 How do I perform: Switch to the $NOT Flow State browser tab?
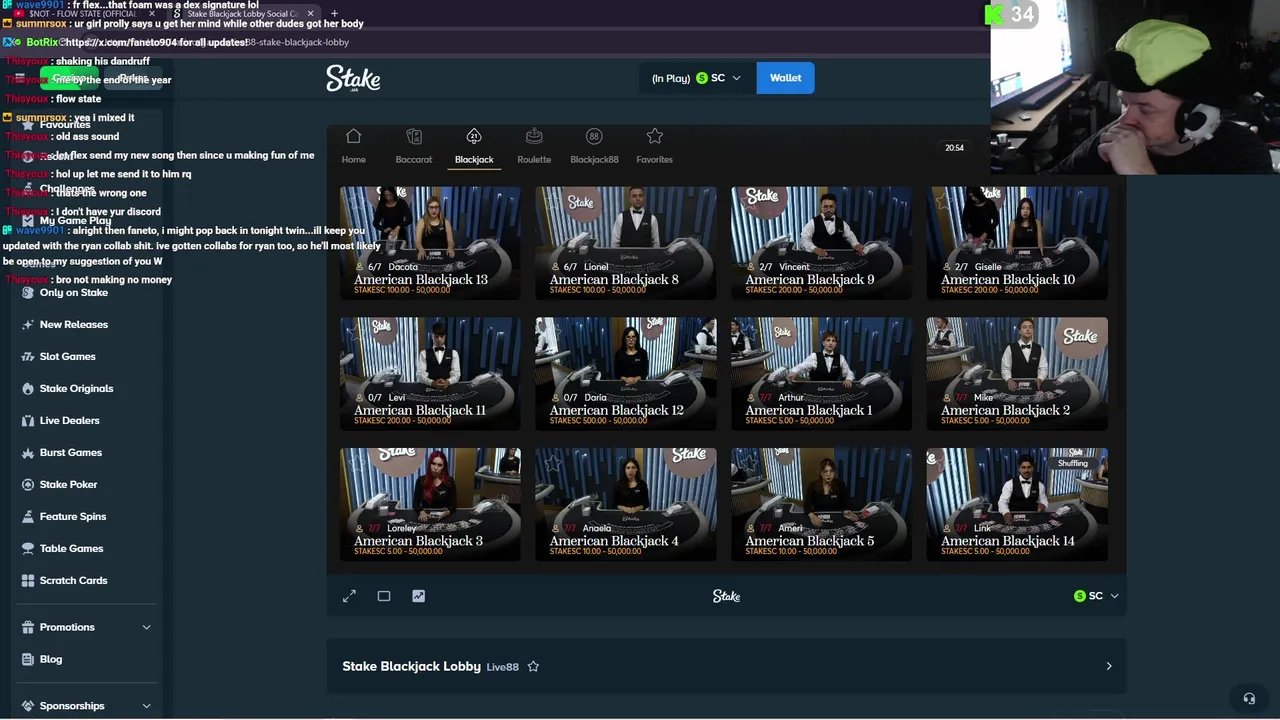[82, 14]
